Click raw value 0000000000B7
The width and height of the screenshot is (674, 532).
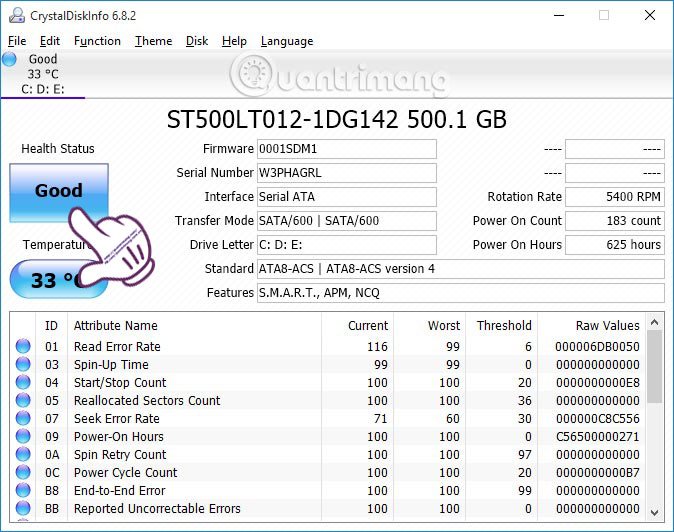pyautogui.click(x=597, y=473)
